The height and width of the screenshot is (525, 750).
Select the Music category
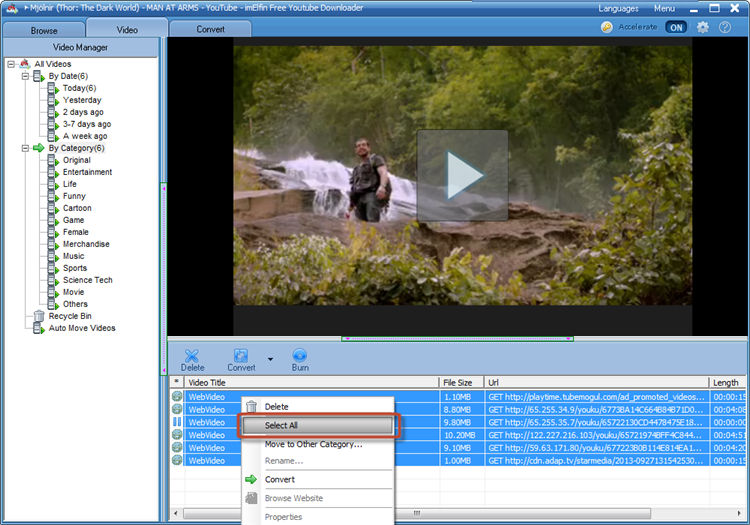click(74, 256)
